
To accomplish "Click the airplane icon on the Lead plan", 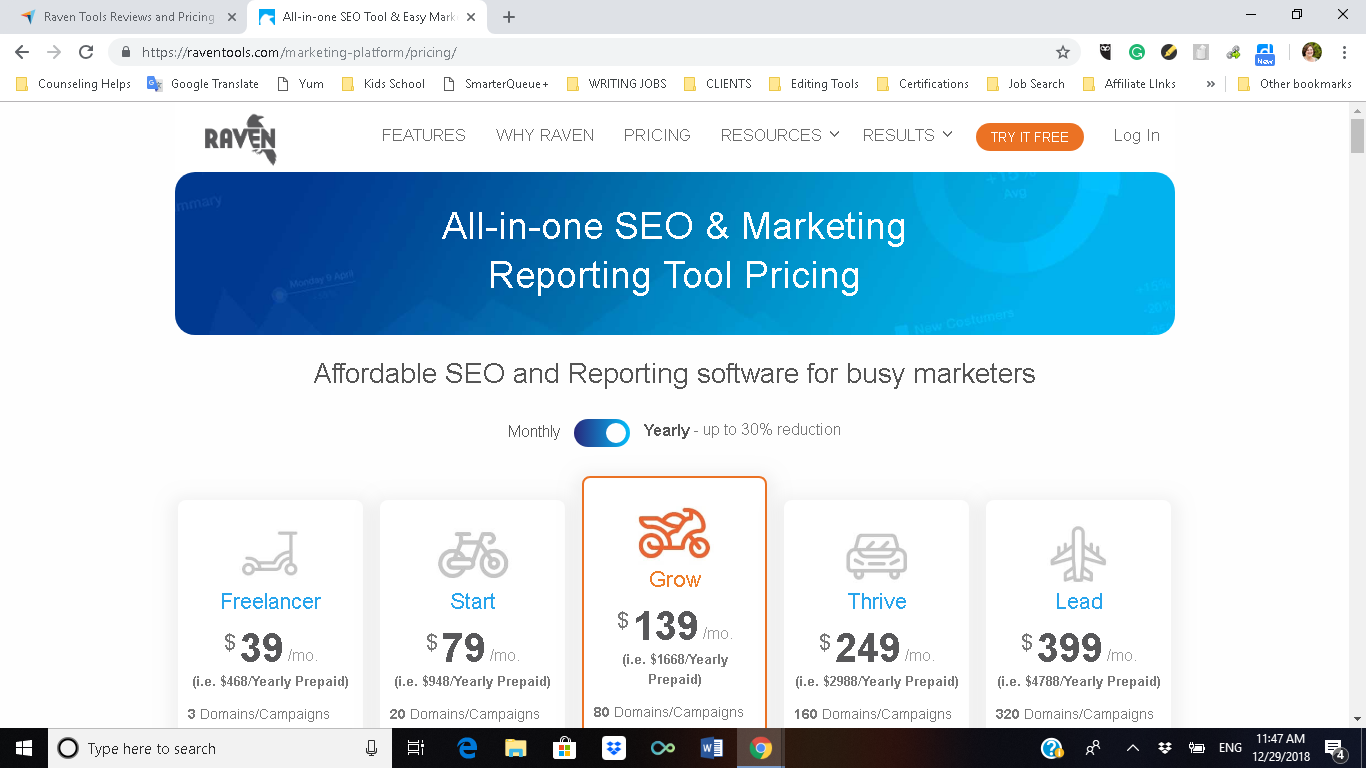I will pos(1078,554).
